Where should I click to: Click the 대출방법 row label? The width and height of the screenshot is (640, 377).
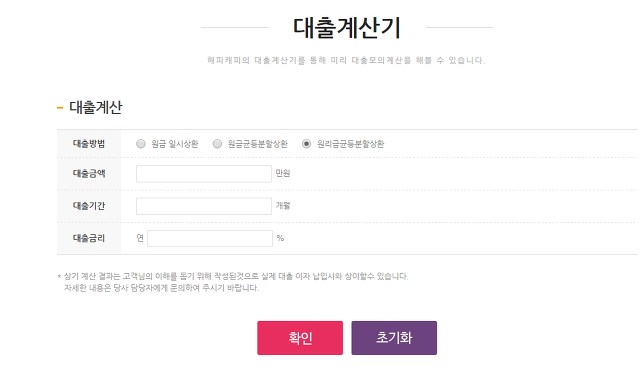(x=89, y=144)
